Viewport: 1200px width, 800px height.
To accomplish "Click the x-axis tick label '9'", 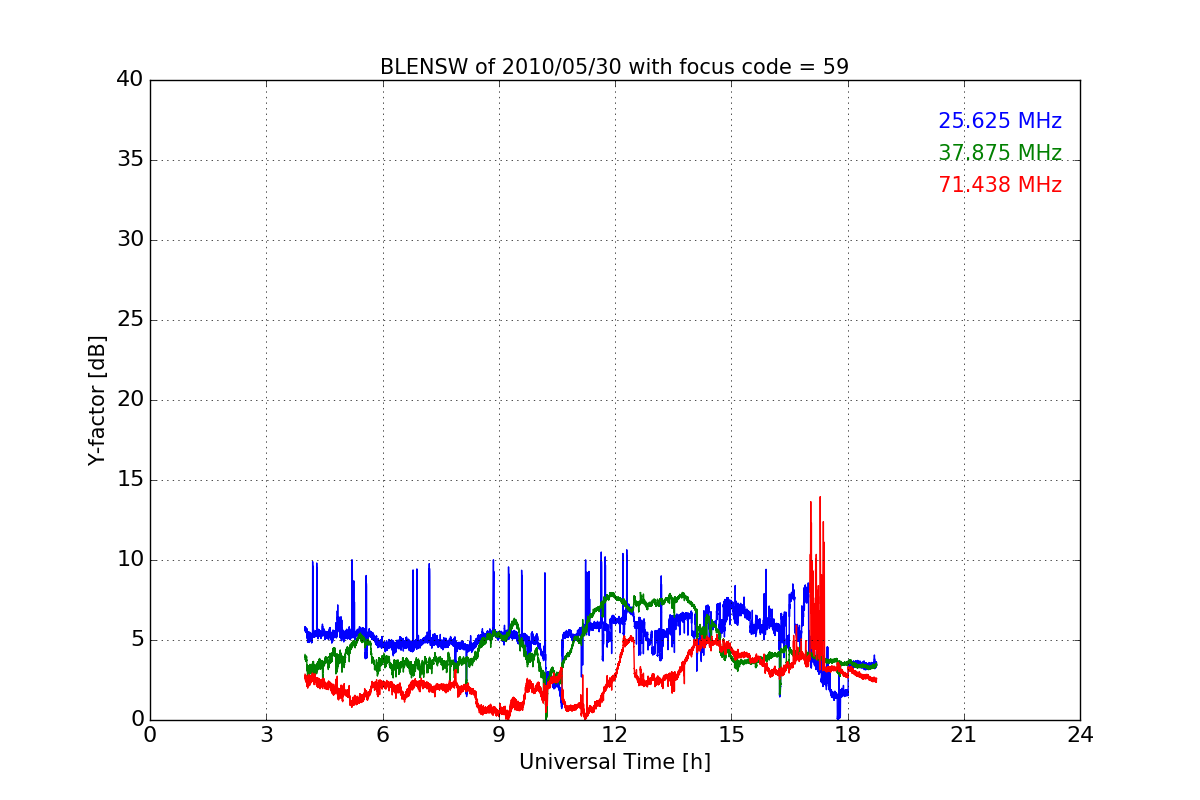I will coord(499,735).
